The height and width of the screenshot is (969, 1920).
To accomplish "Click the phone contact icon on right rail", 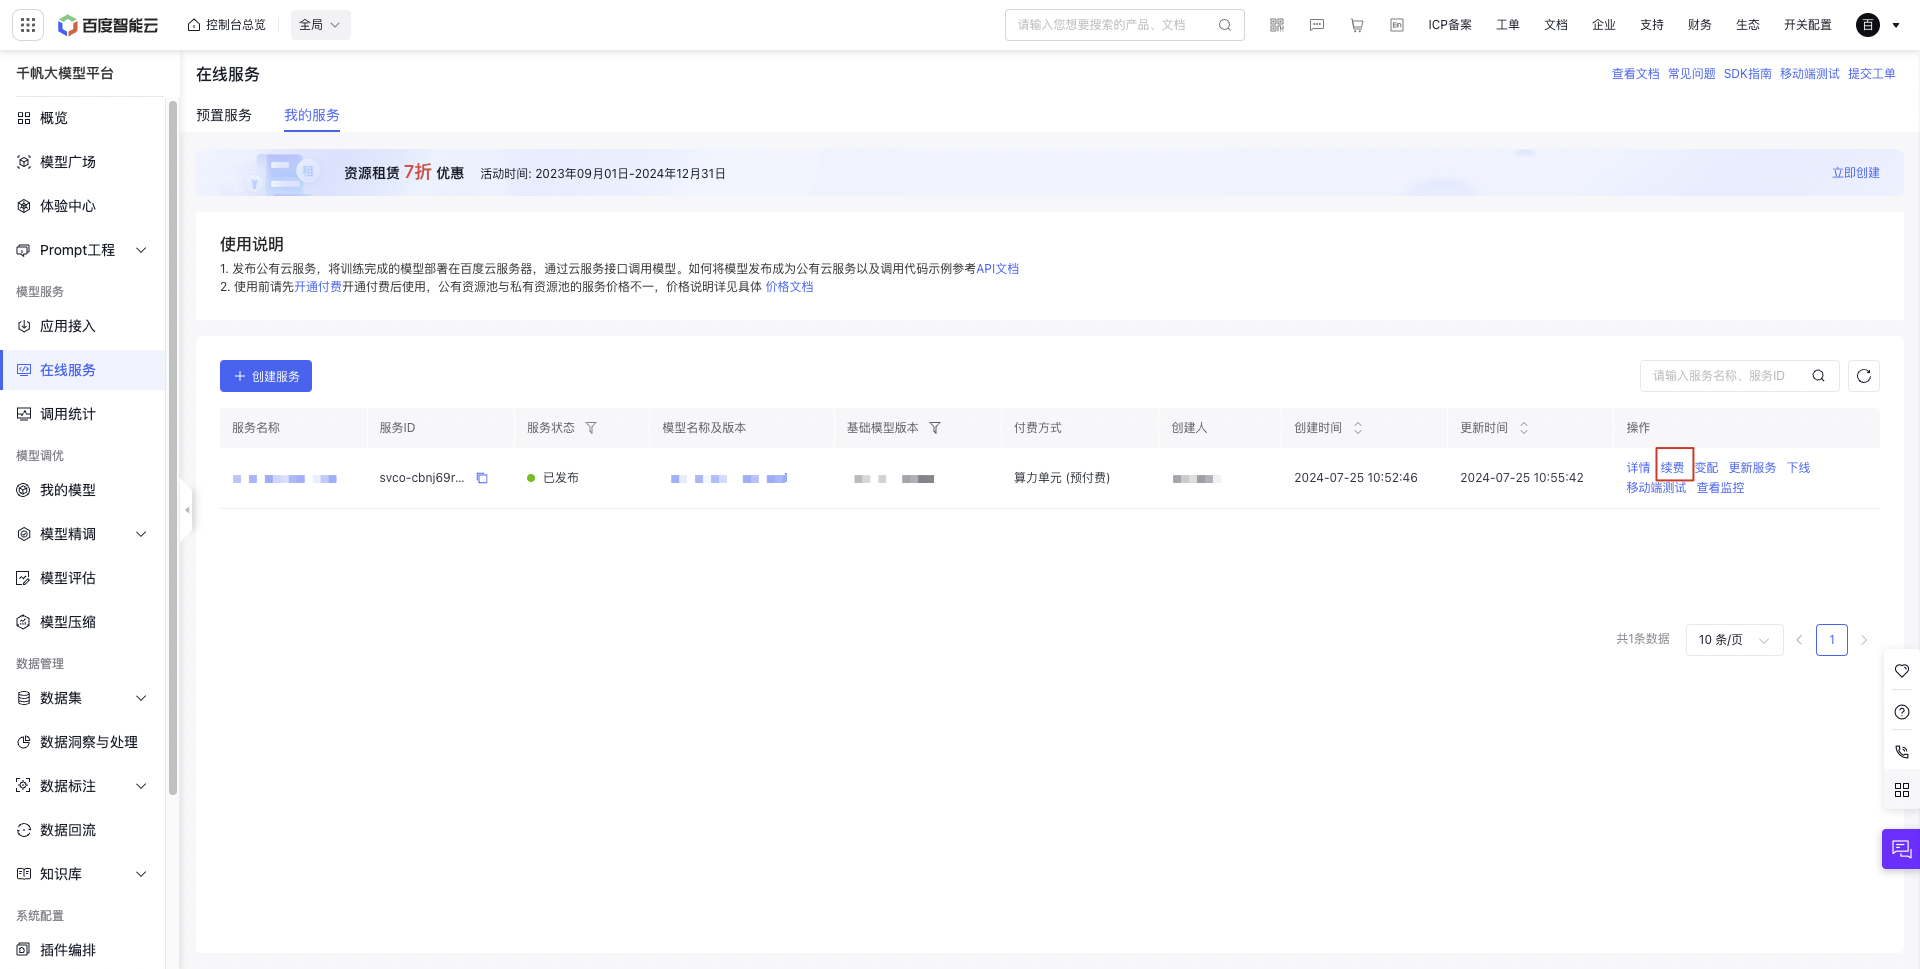I will click(1902, 751).
